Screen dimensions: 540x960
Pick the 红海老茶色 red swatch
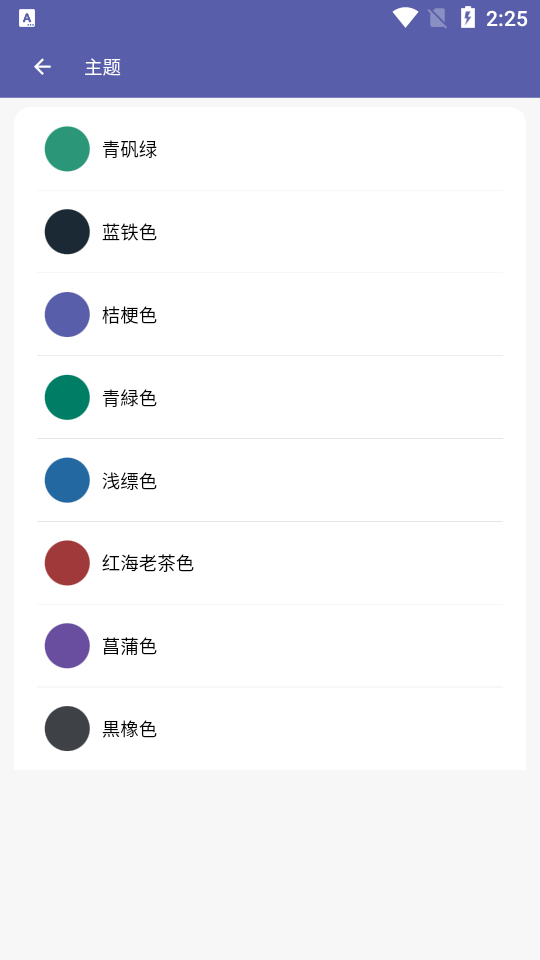point(67,563)
